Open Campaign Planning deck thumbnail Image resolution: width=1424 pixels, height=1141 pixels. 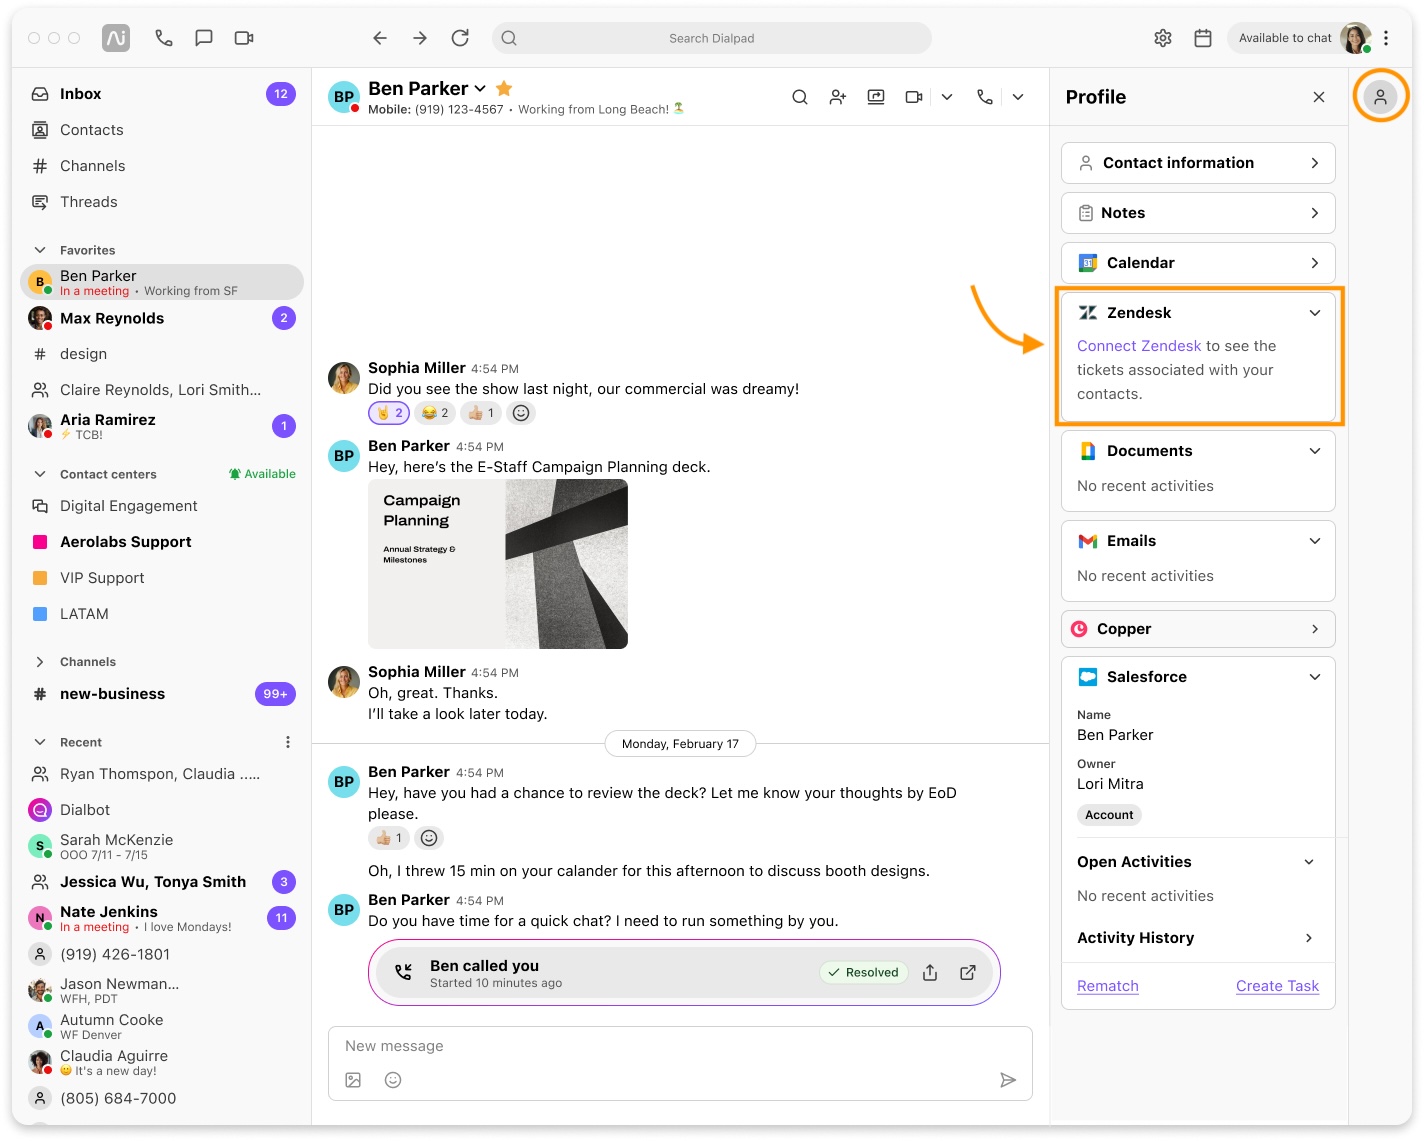(x=498, y=564)
